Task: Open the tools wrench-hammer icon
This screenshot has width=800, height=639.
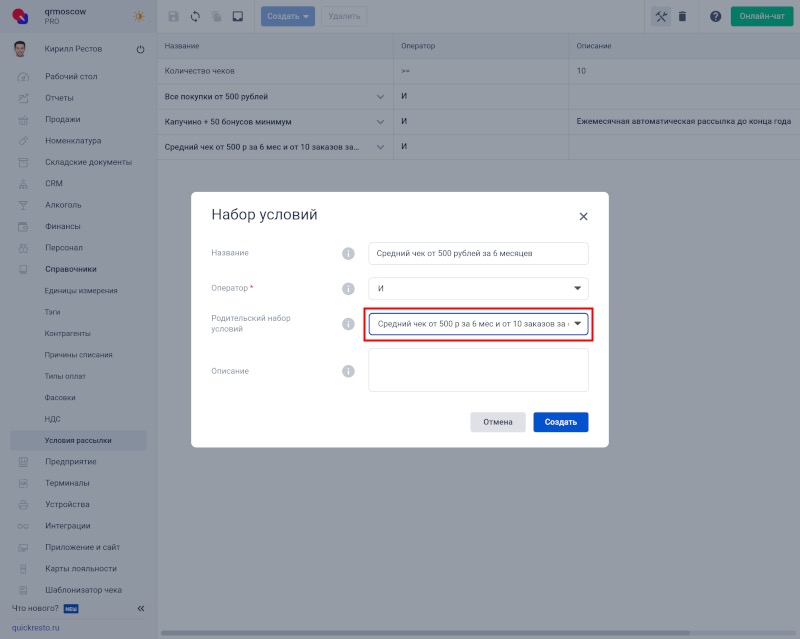Action: coord(661,16)
